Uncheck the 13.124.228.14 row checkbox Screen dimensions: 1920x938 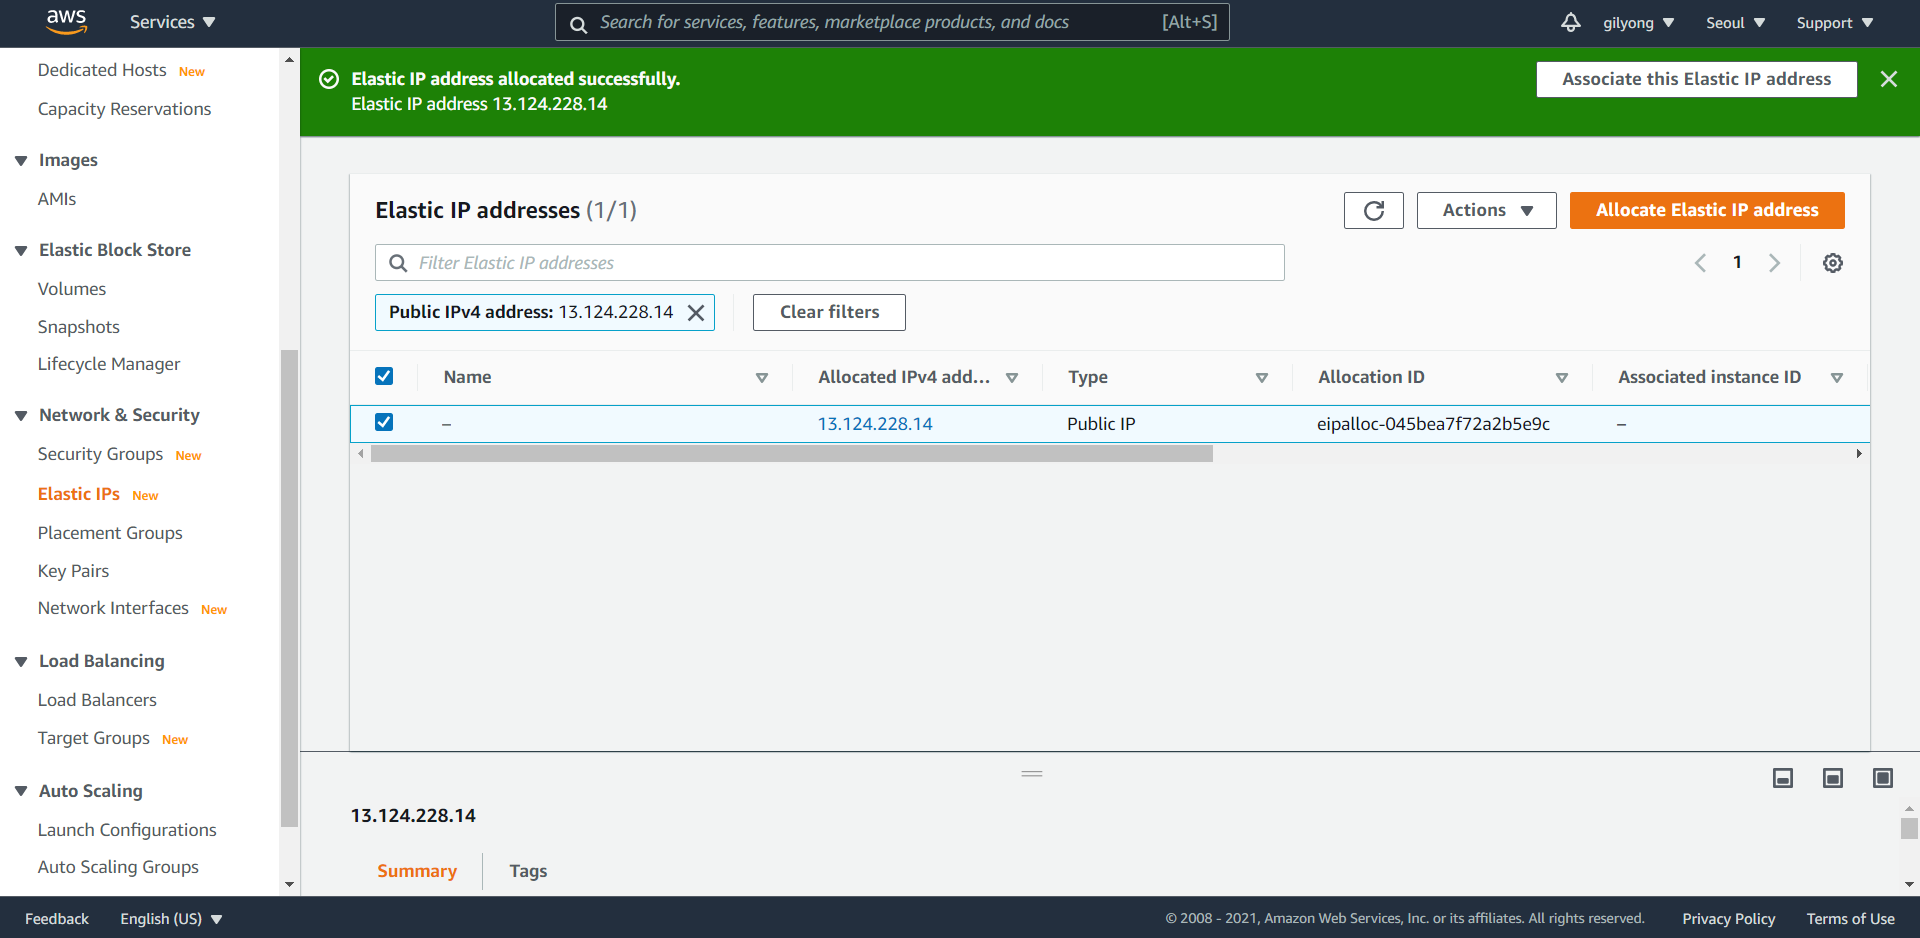tap(384, 422)
